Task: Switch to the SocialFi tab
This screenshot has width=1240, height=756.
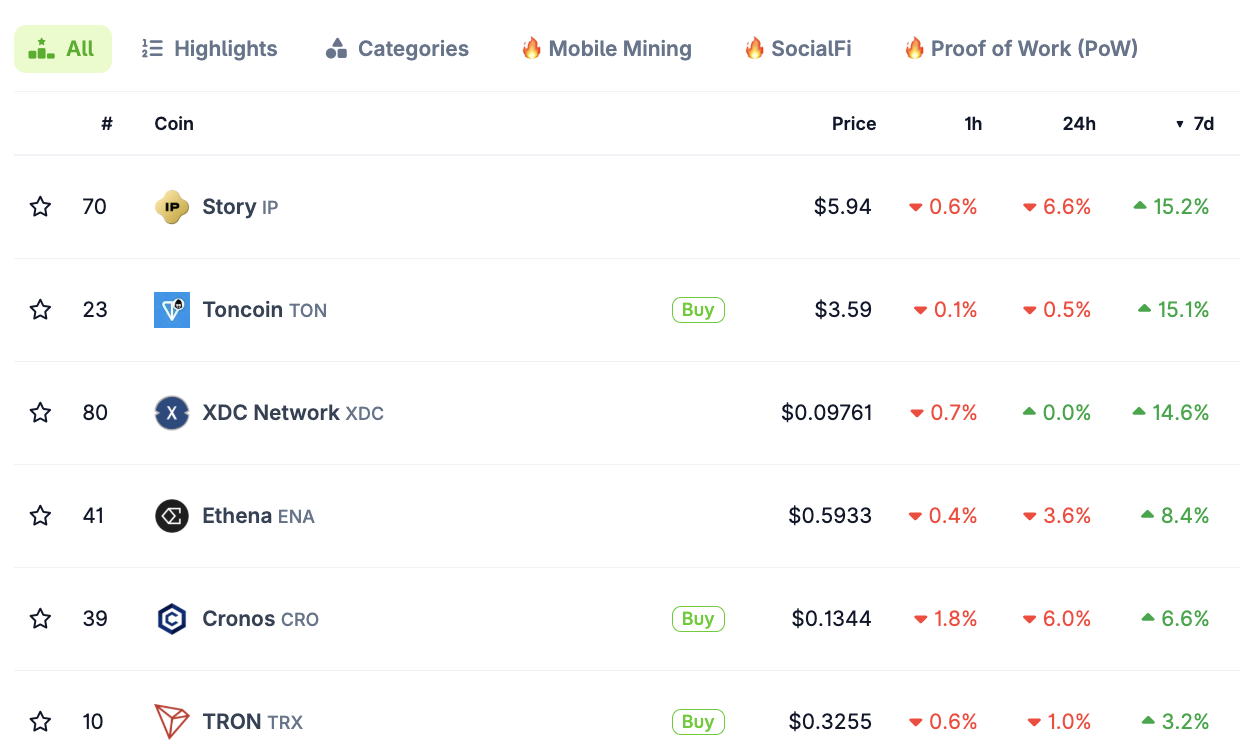Action: [x=797, y=48]
